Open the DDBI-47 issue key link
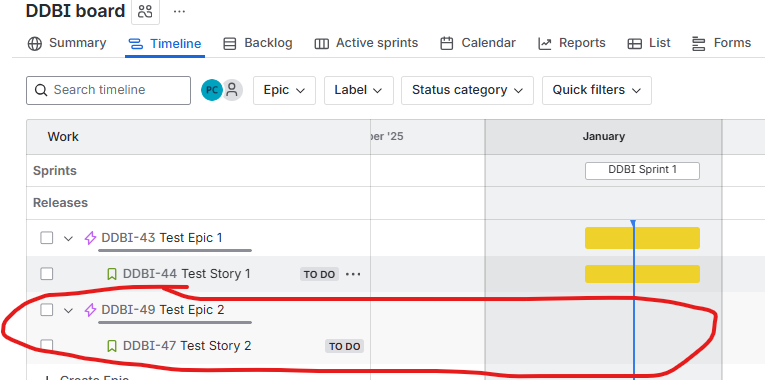Screen dimensions: 765x380 149,346
